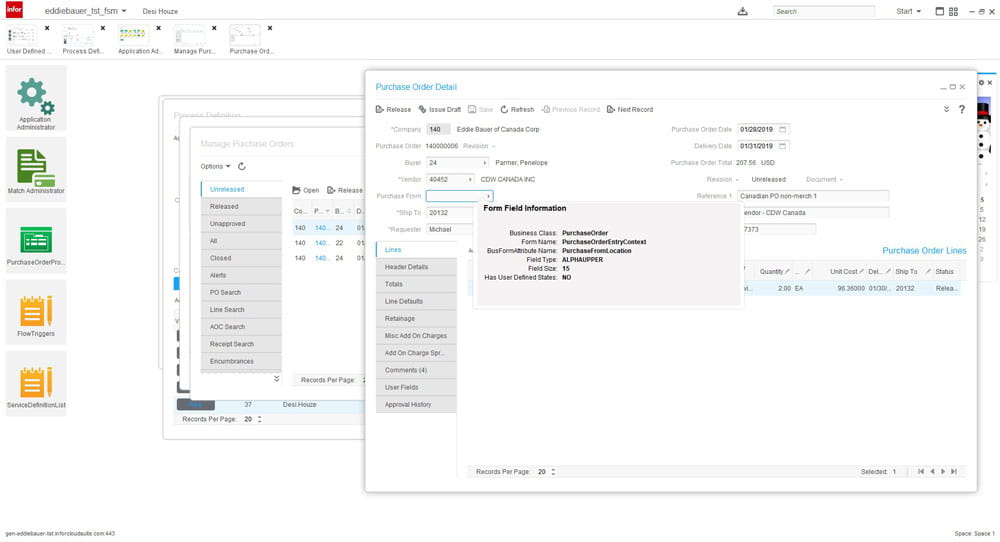This screenshot has height=542, width=1000.
Task: Select the User Fields tab
Action: pos(416,388)
